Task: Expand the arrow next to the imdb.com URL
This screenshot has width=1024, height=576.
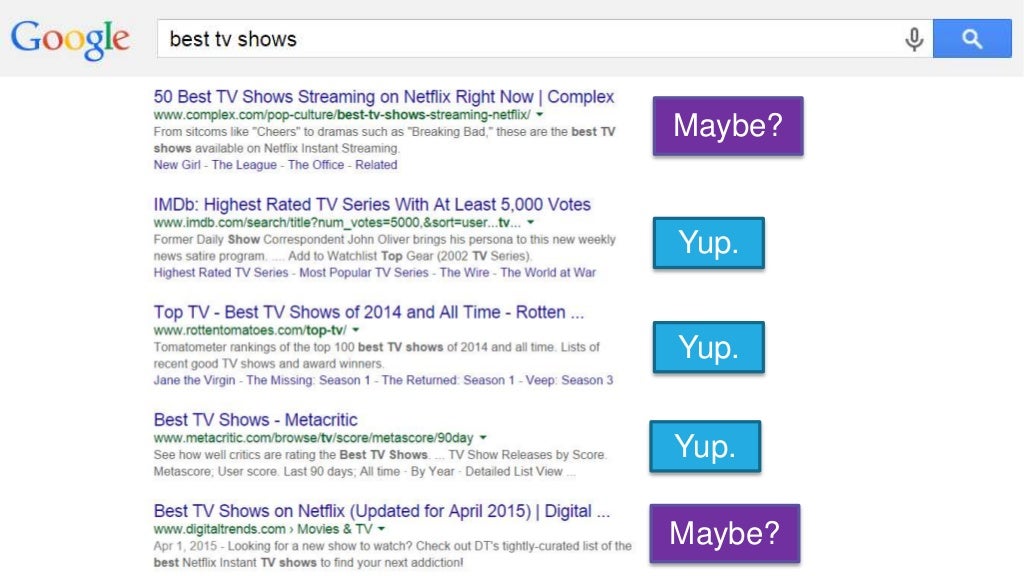Action: tap(530, 222)
